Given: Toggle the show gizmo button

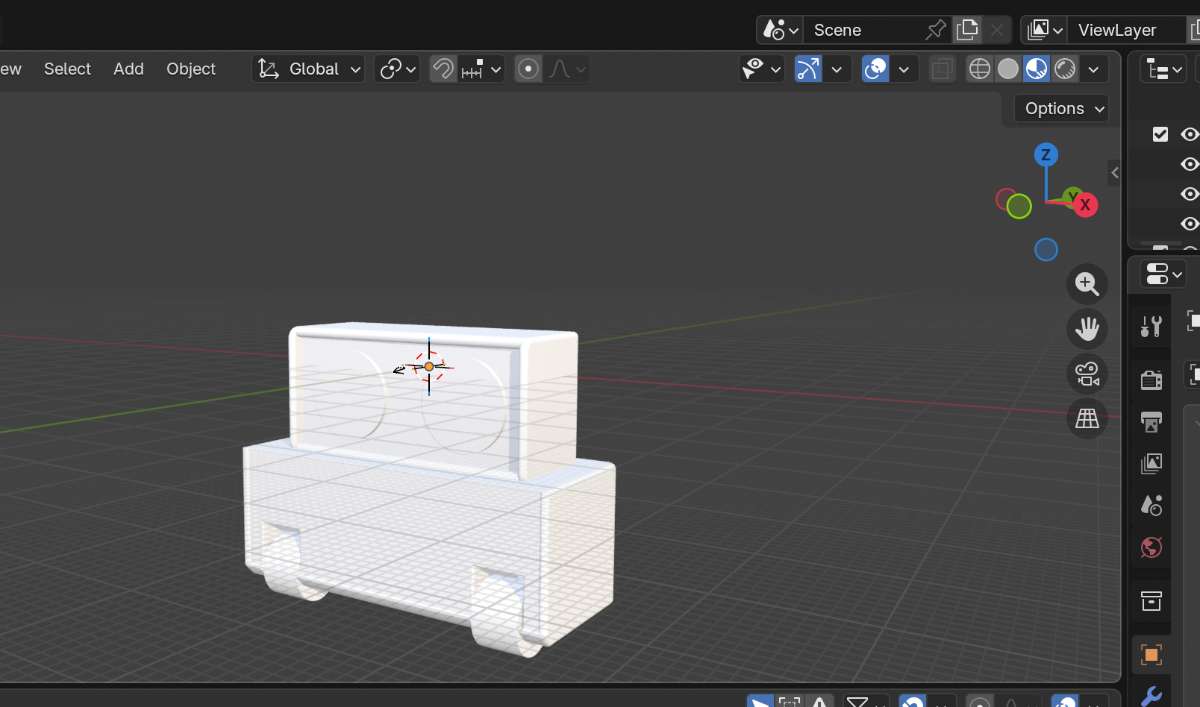Looking at the screenshot, I should click(807, 69).
